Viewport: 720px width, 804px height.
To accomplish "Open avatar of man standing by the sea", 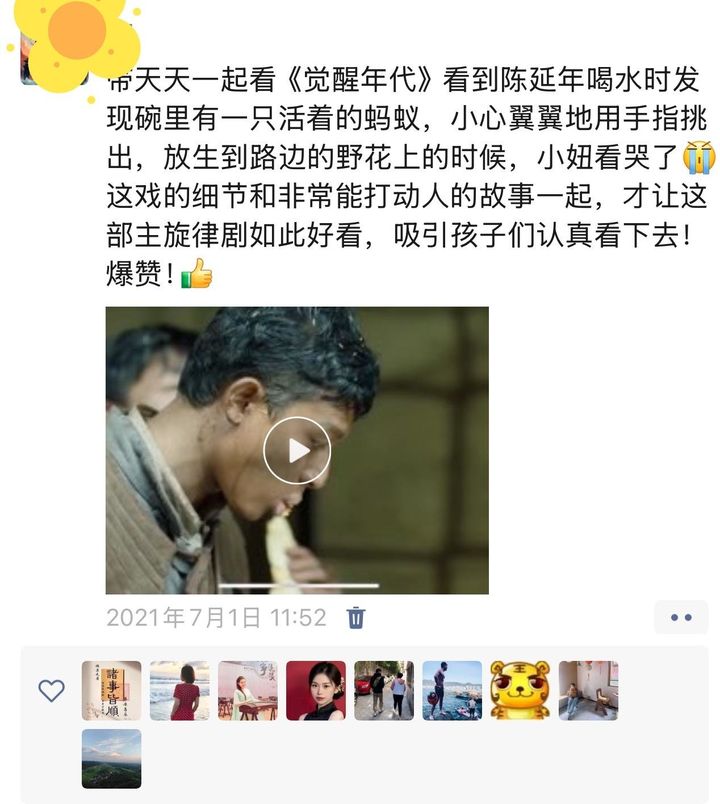I will [452, 691].
